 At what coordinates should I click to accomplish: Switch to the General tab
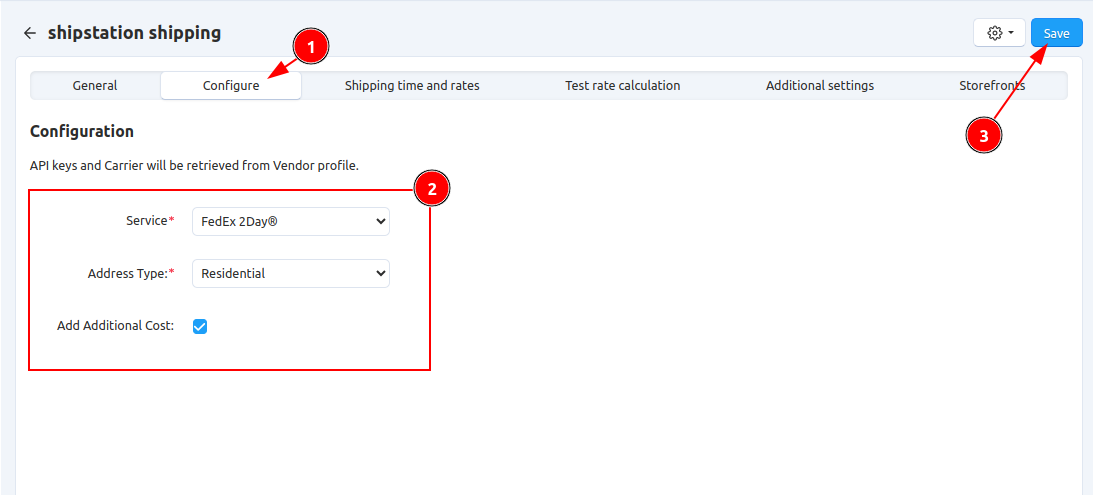pos(95,86)
